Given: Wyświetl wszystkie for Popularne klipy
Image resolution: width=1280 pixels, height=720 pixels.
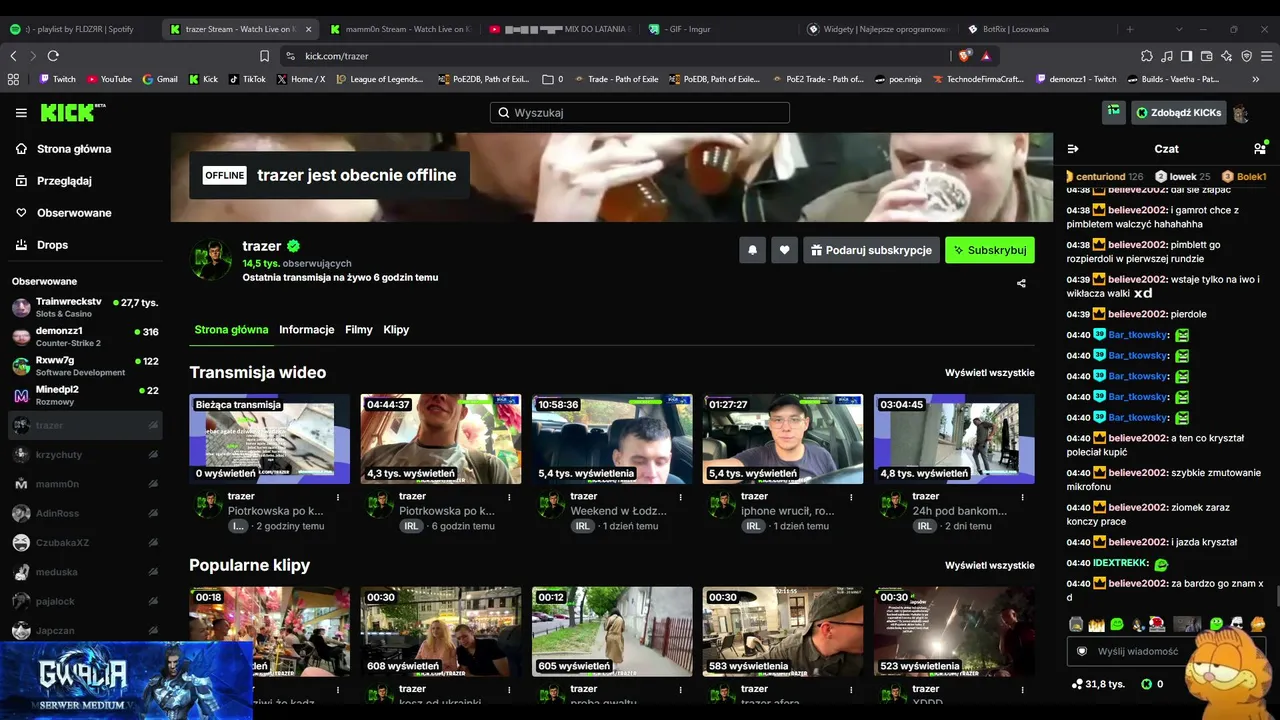Looking at the screenshot, I should (x=990, y=566).
